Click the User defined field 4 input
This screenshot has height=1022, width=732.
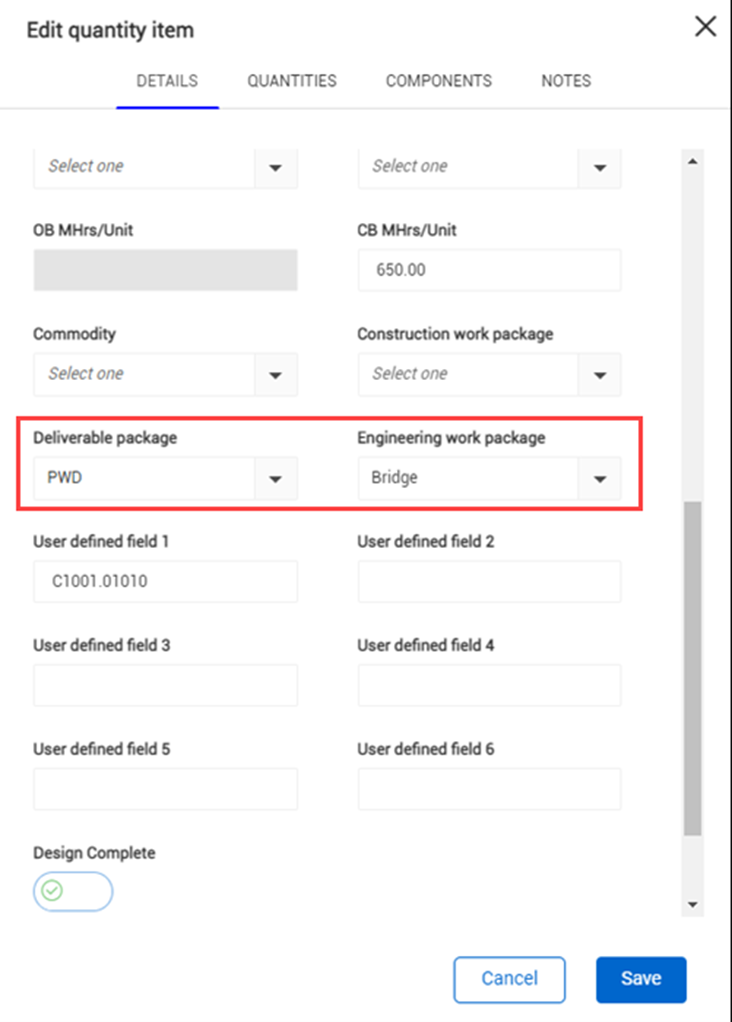tap(489, 686)
